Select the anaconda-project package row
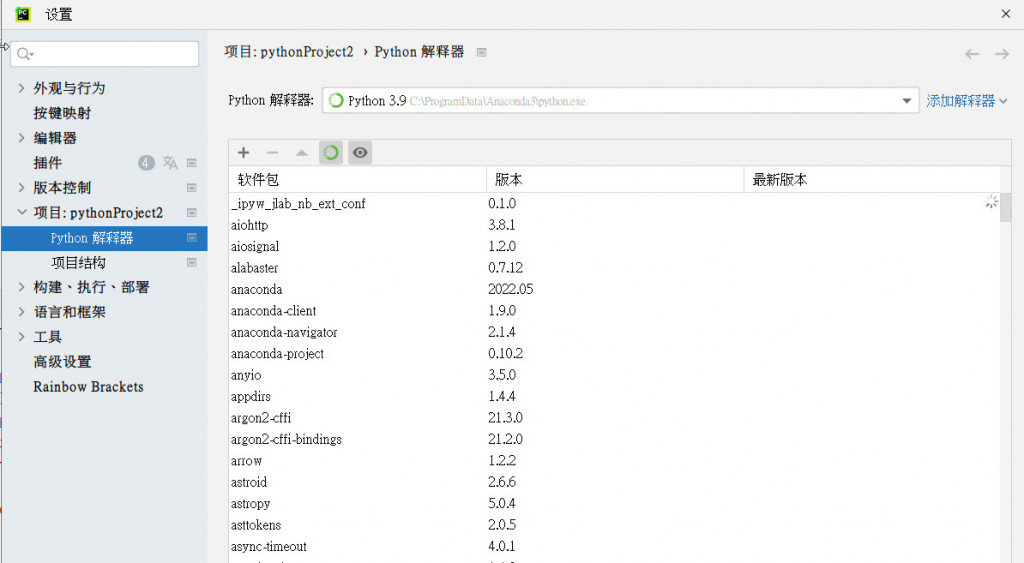The image size is (1024, 563). (x=614, y=354)
